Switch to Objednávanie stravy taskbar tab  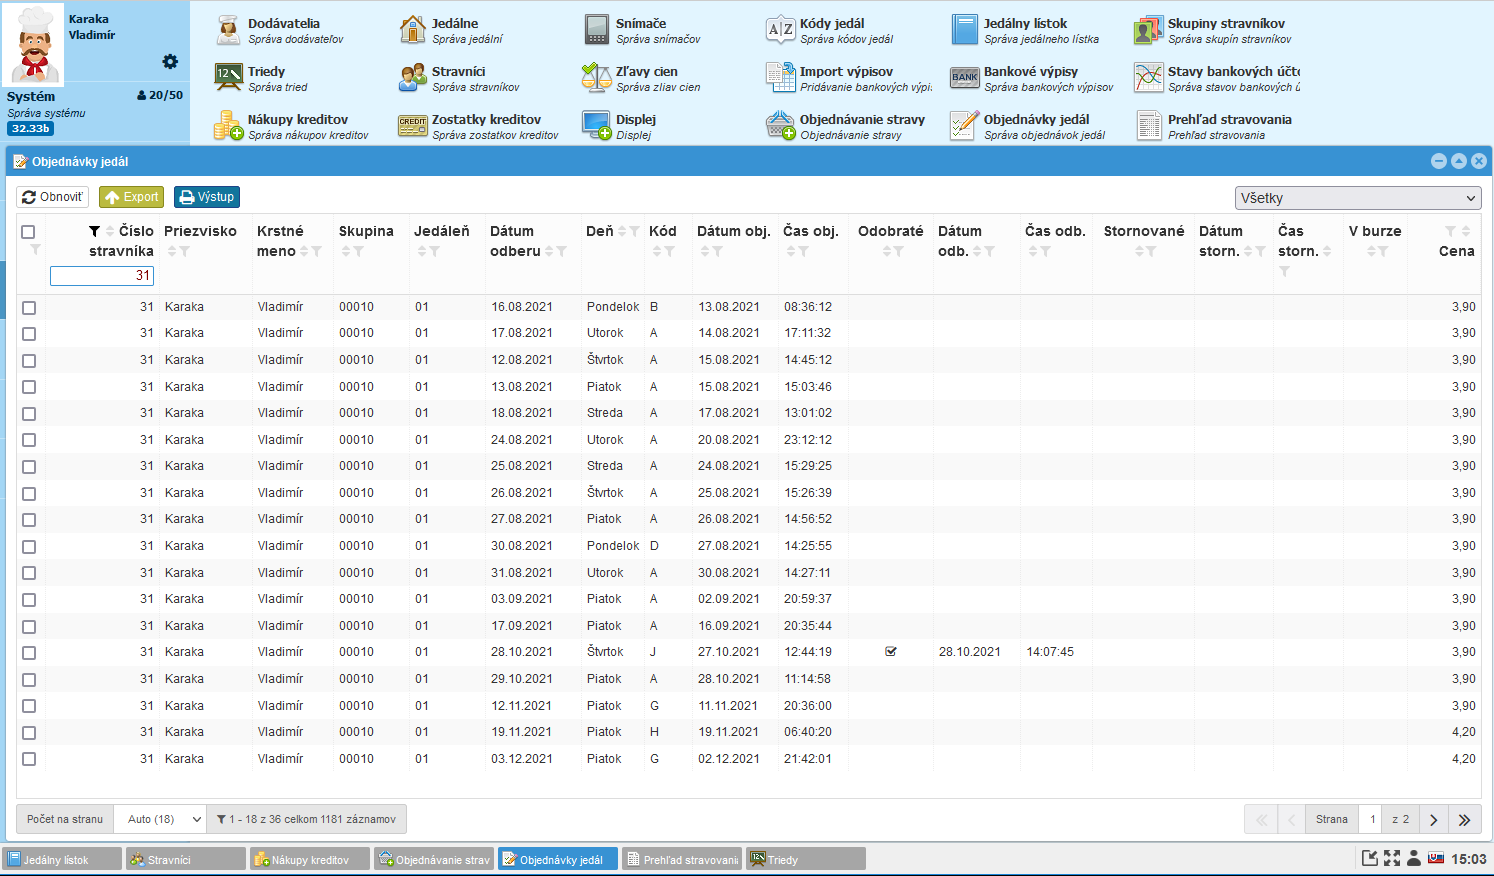434,859
